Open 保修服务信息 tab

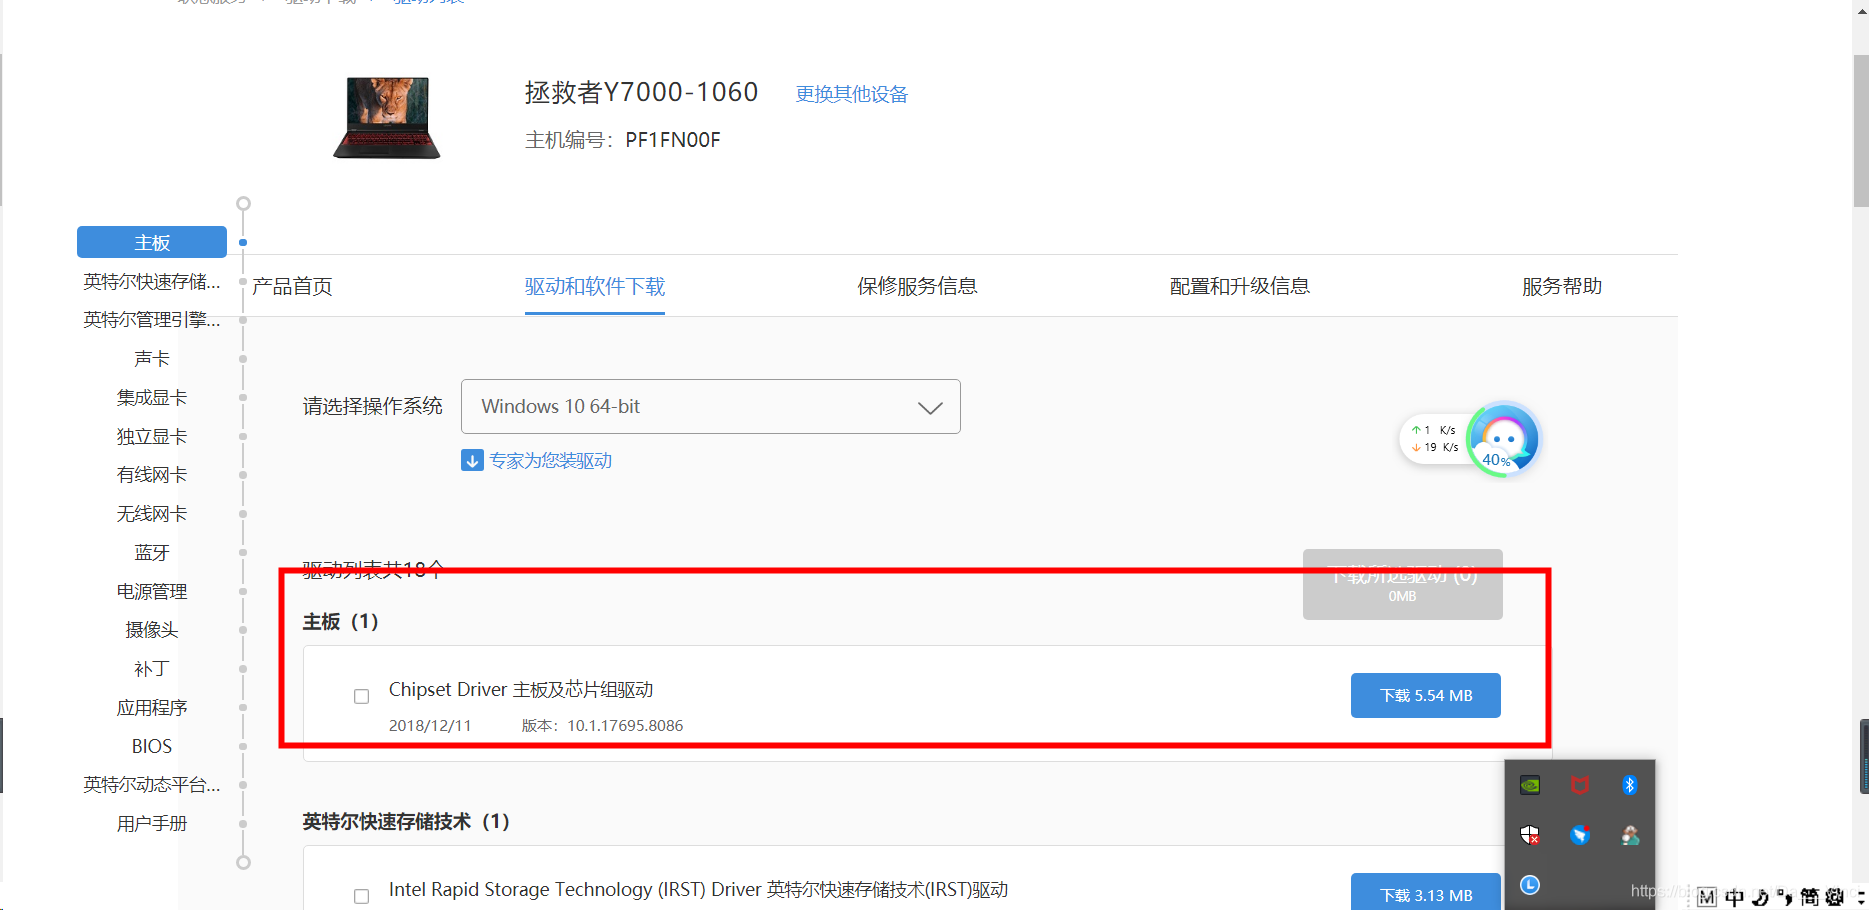[917, 286]
